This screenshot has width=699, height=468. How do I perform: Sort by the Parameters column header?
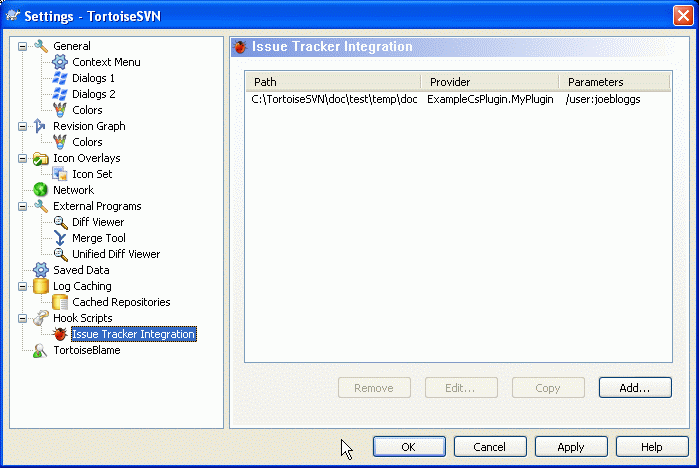(x=614, y=82)
